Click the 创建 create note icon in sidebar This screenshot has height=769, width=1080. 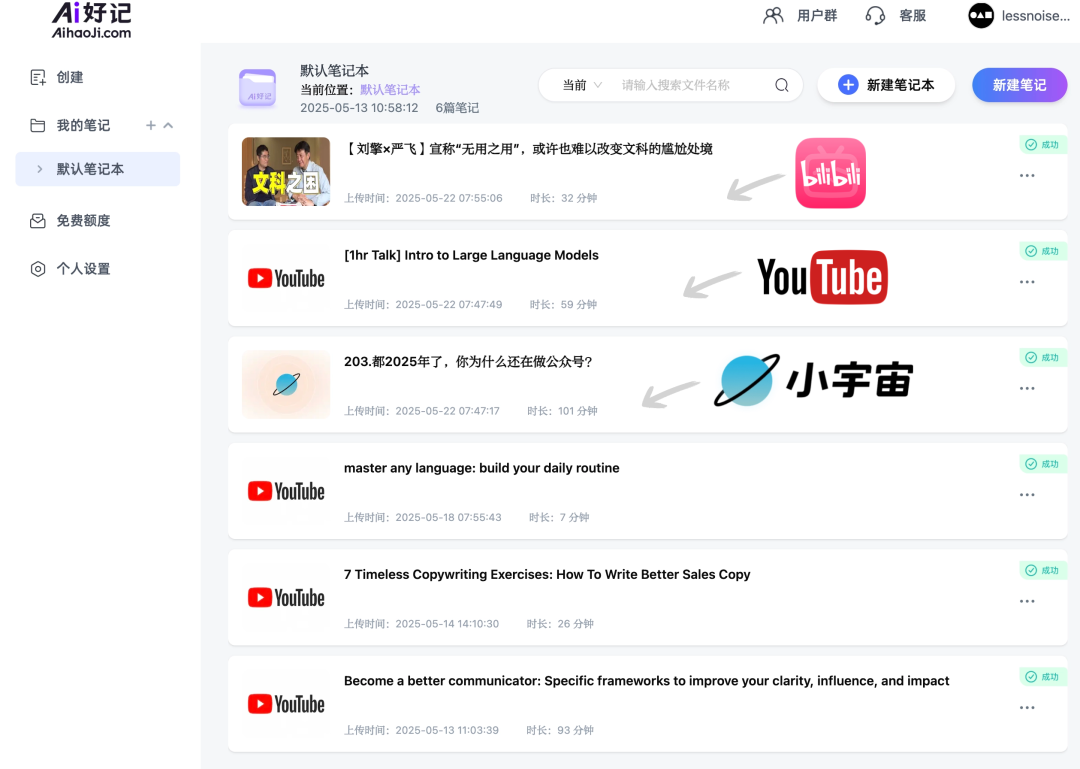point(38,77)
